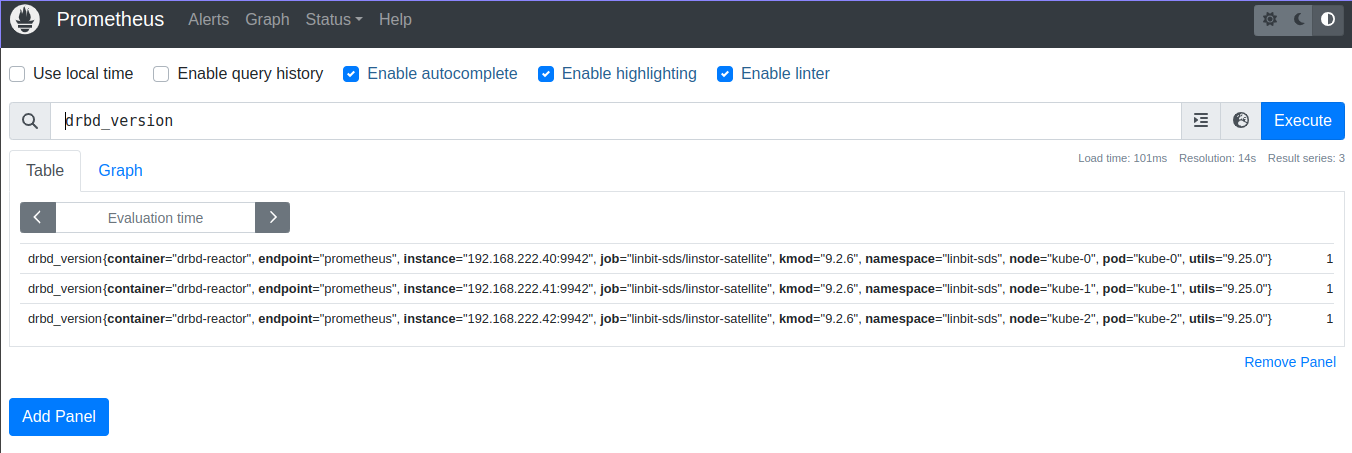Disable the Enable autocomplete checkbox
This screenshot has height=453, width=1352.
pos(351,74)
